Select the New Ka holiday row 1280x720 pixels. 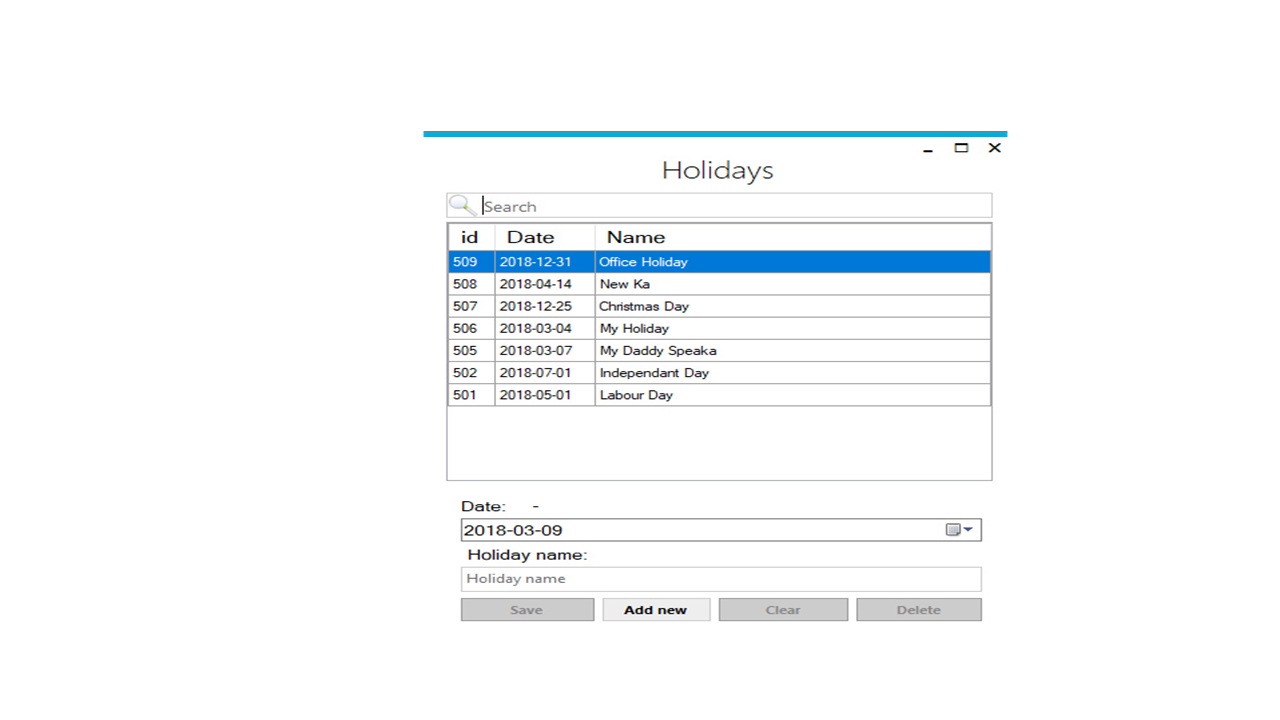(x=700, y=284)
